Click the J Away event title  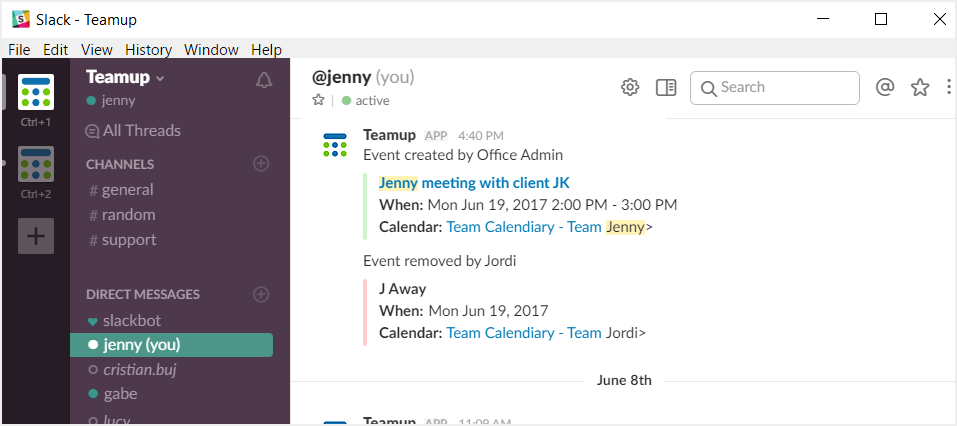402,289
